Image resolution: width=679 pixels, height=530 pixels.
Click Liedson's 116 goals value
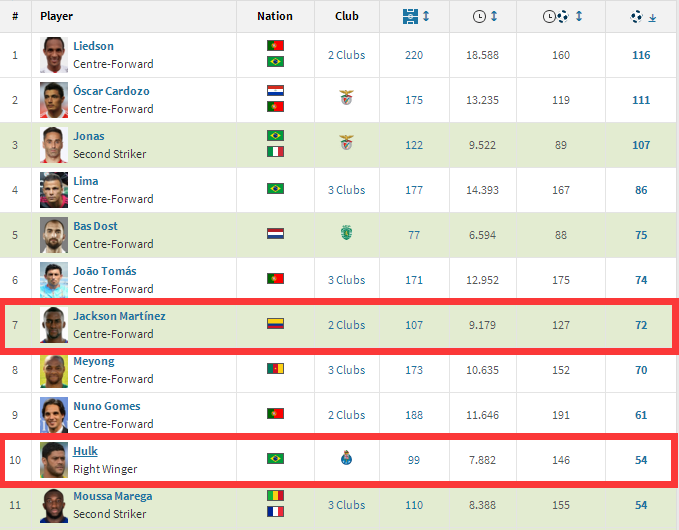641,54
